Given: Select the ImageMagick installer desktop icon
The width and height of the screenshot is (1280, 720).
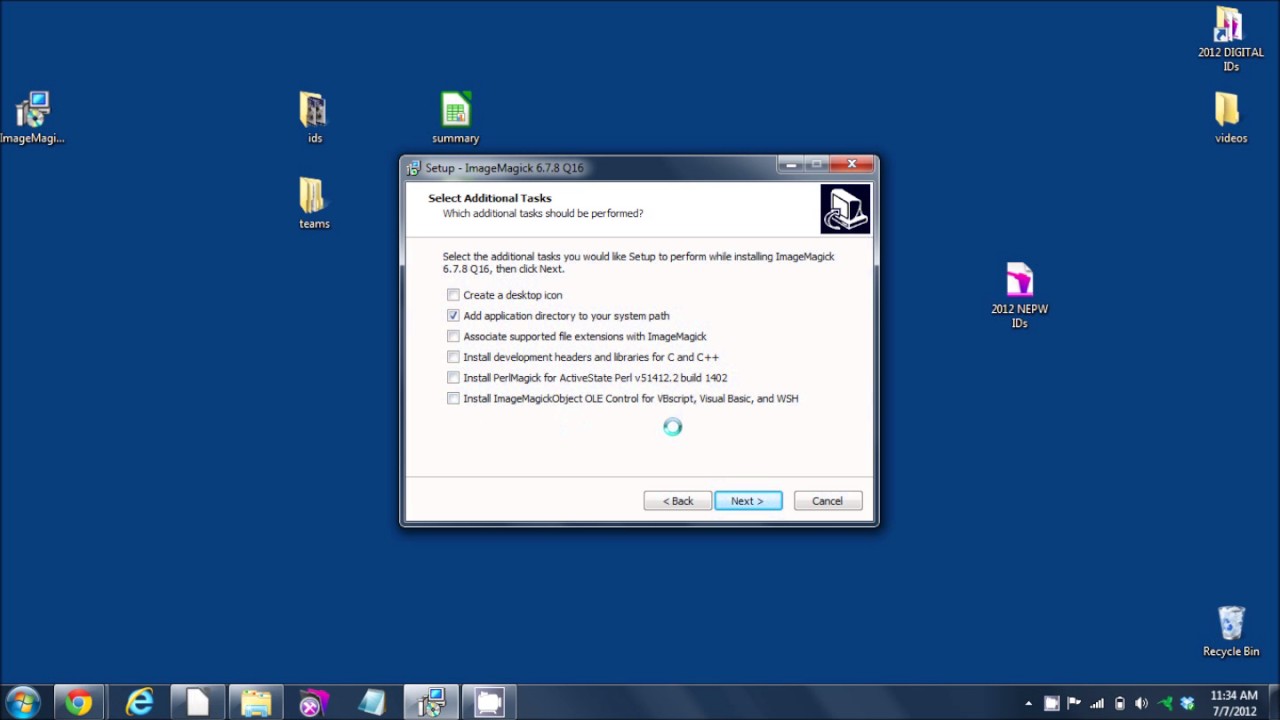Looking at the screenshot, I should coord(32,118).
